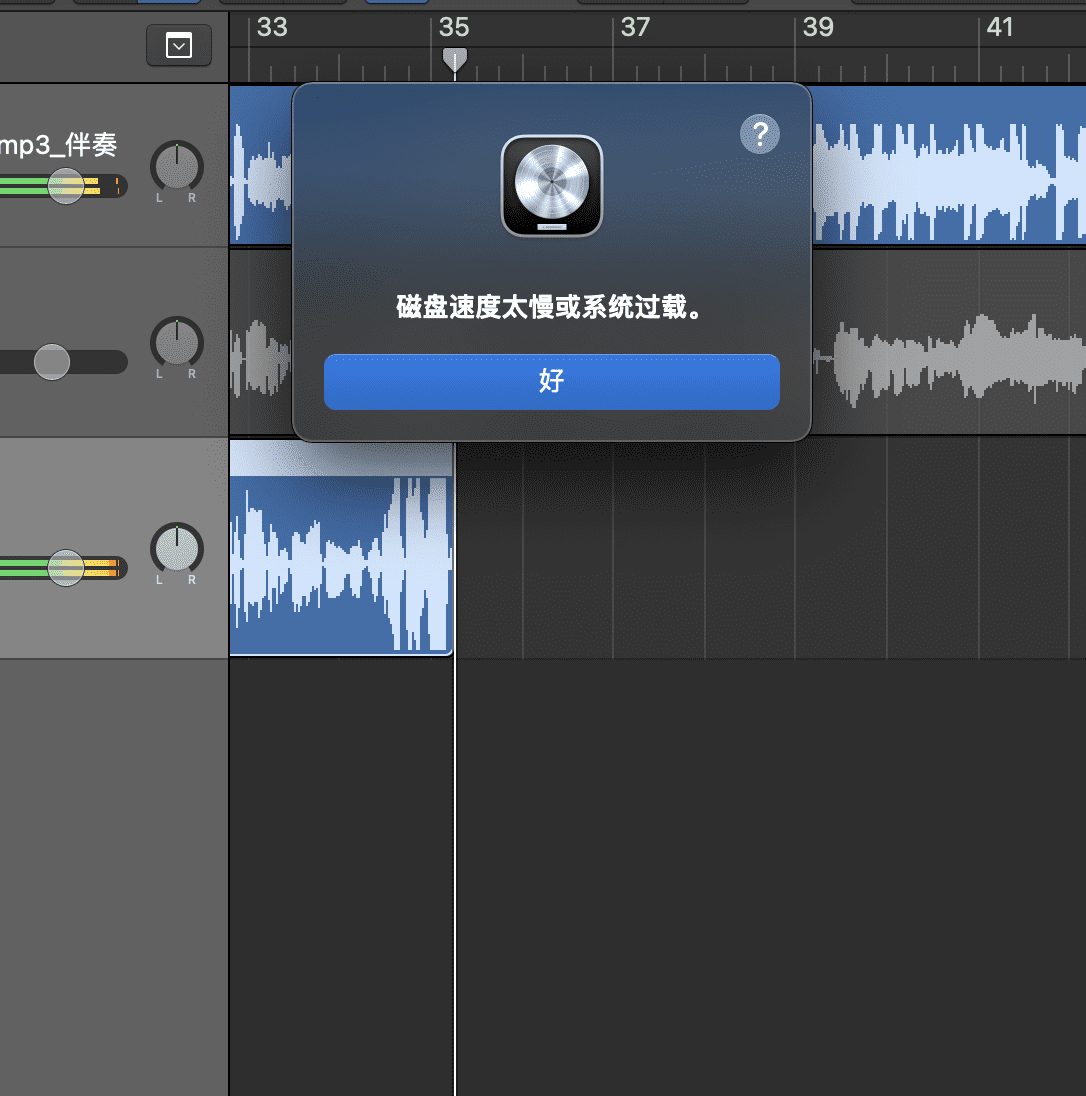Click the Logic Pro icon in the alert

pyautogui.click(x=551, y=186)
